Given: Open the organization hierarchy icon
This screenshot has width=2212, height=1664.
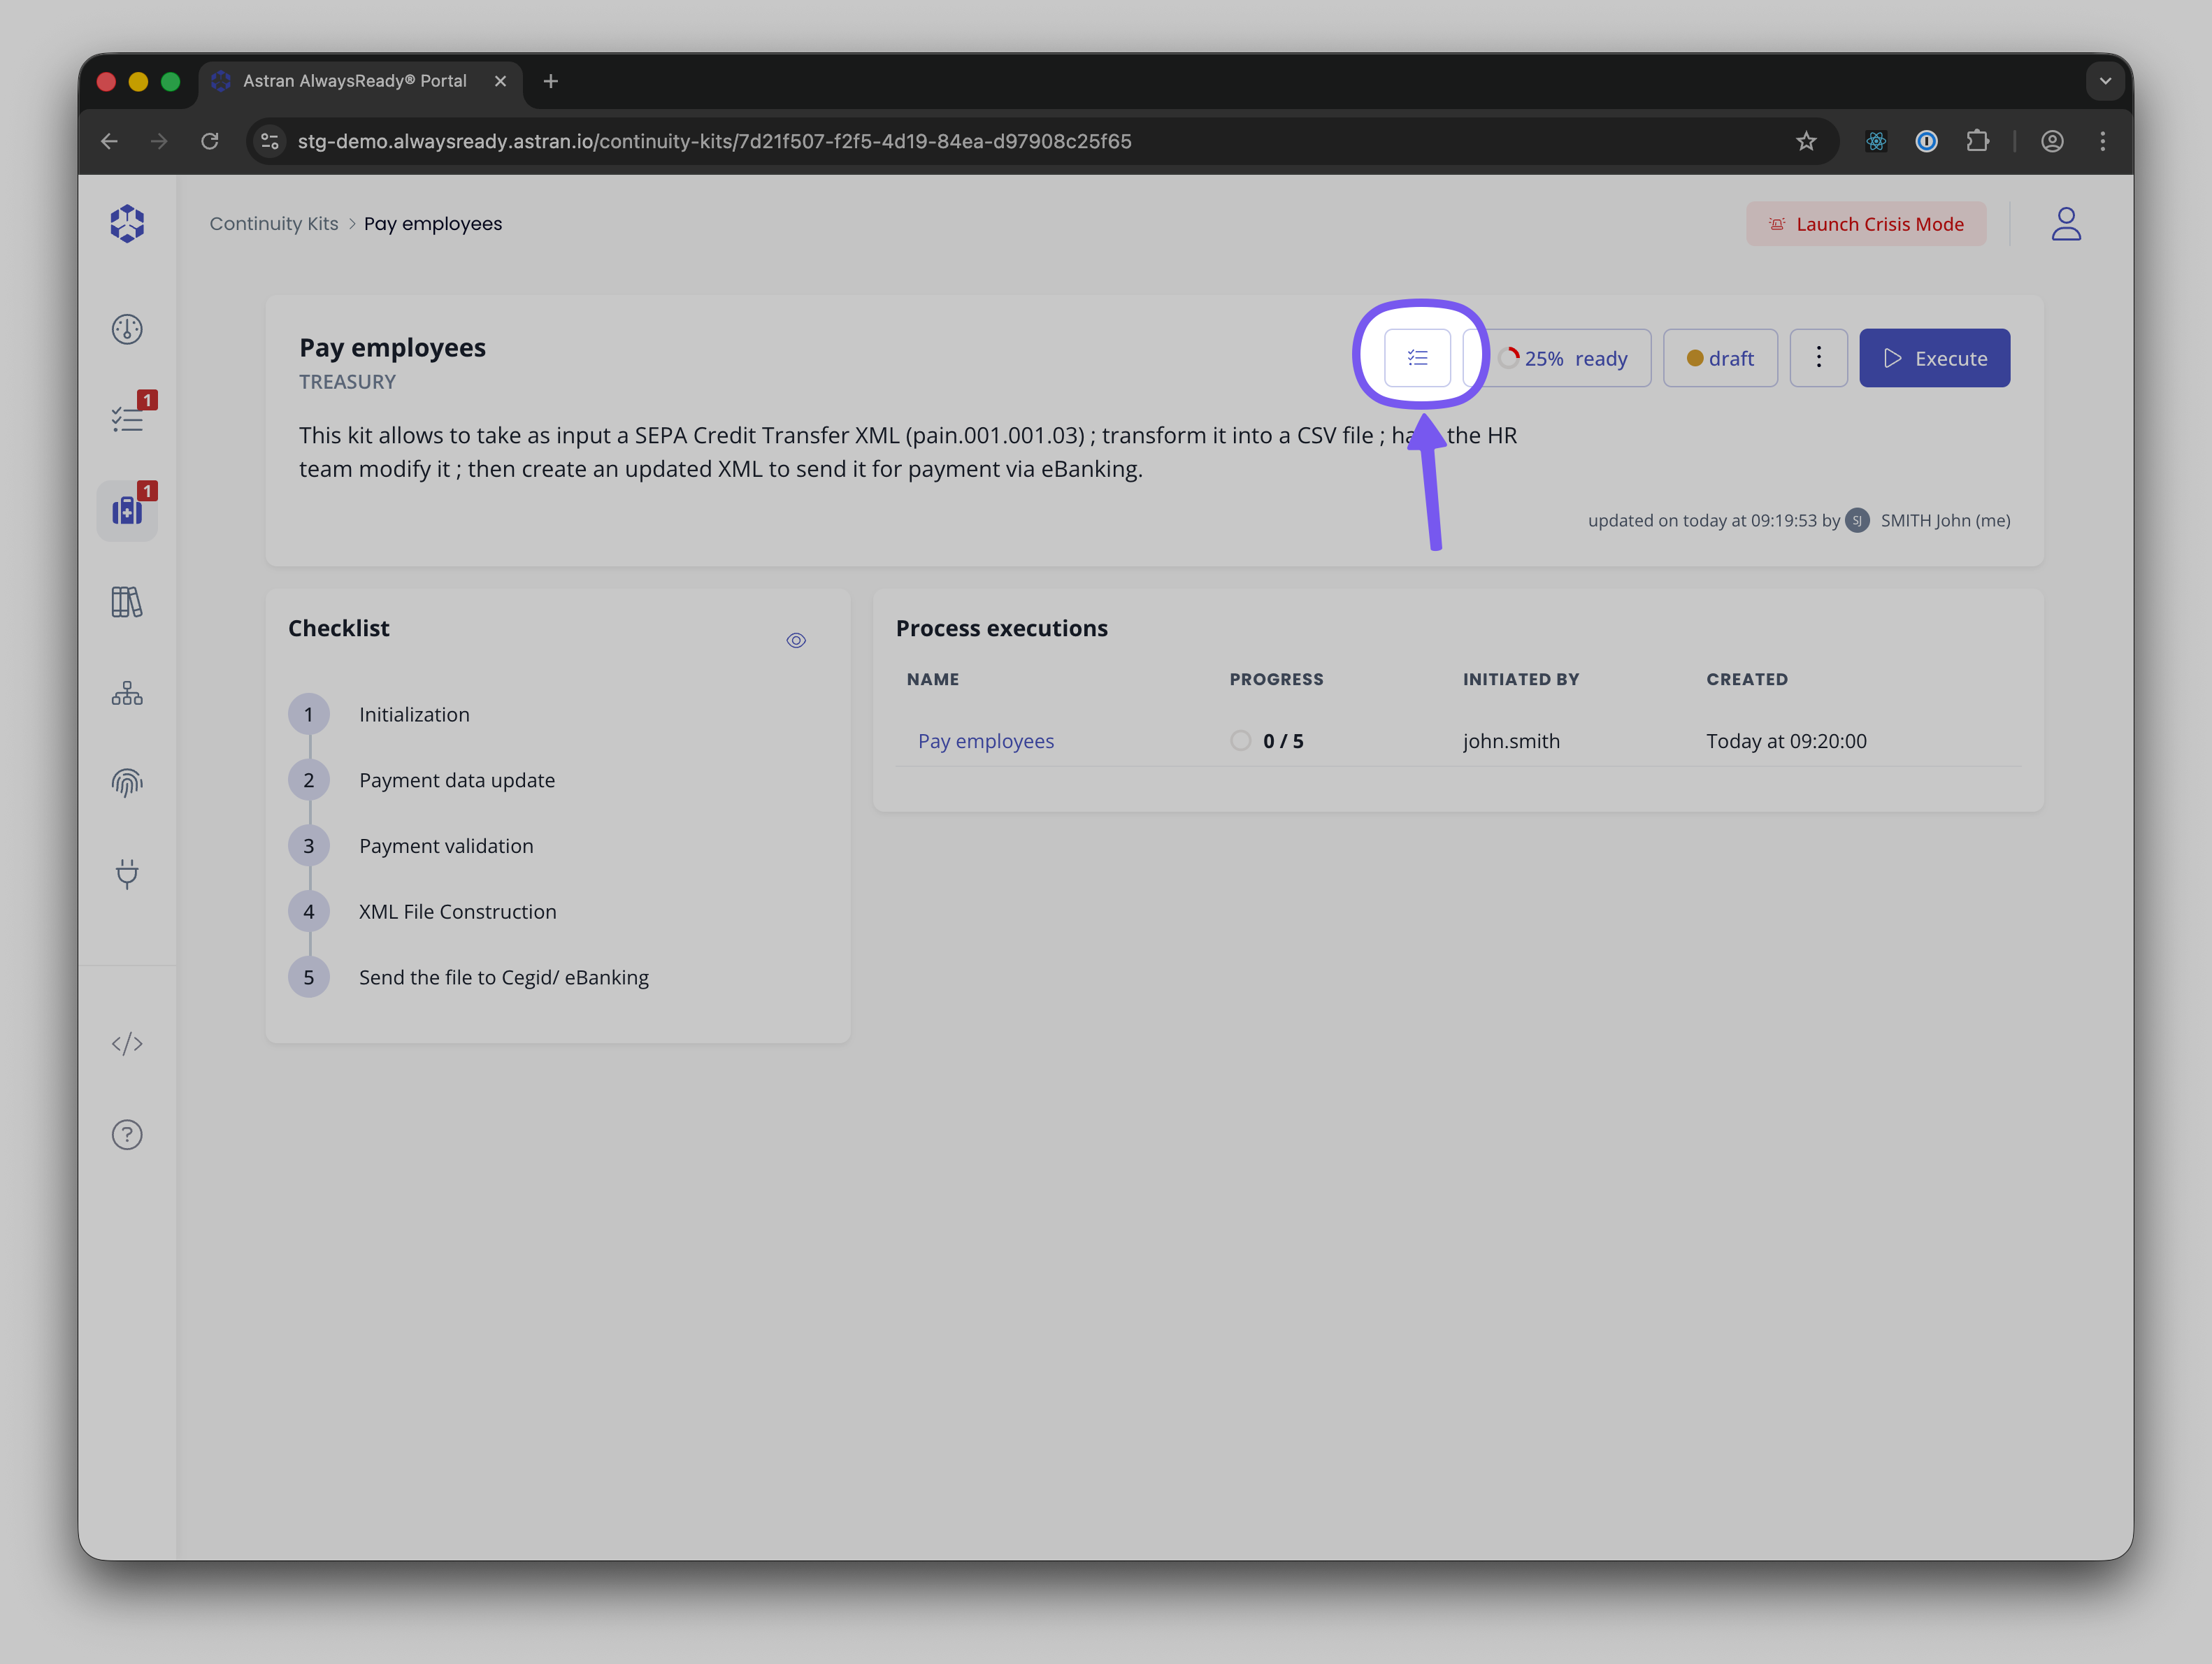Looking at the screenshot, I should click(127, 692).
